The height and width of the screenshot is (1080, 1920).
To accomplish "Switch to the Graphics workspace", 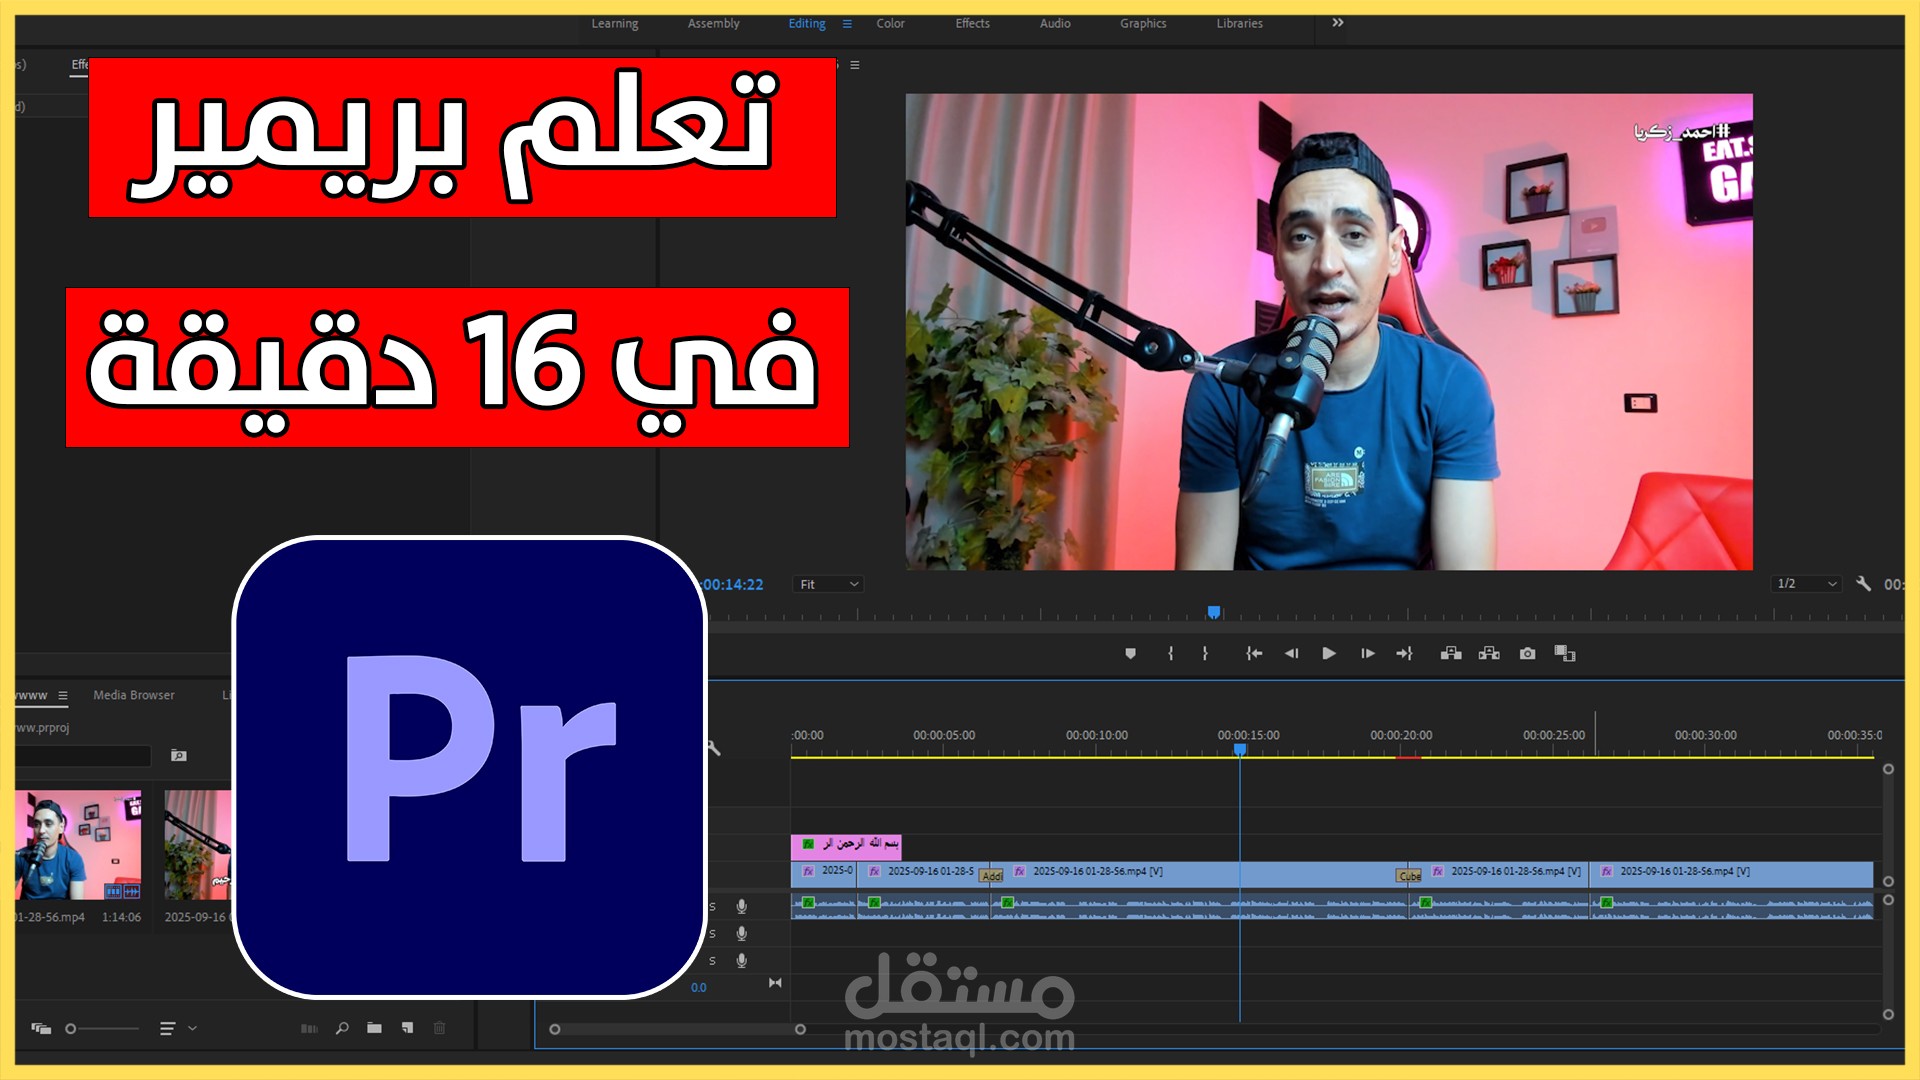I will pyautogui.click(x=1143, y=23).
